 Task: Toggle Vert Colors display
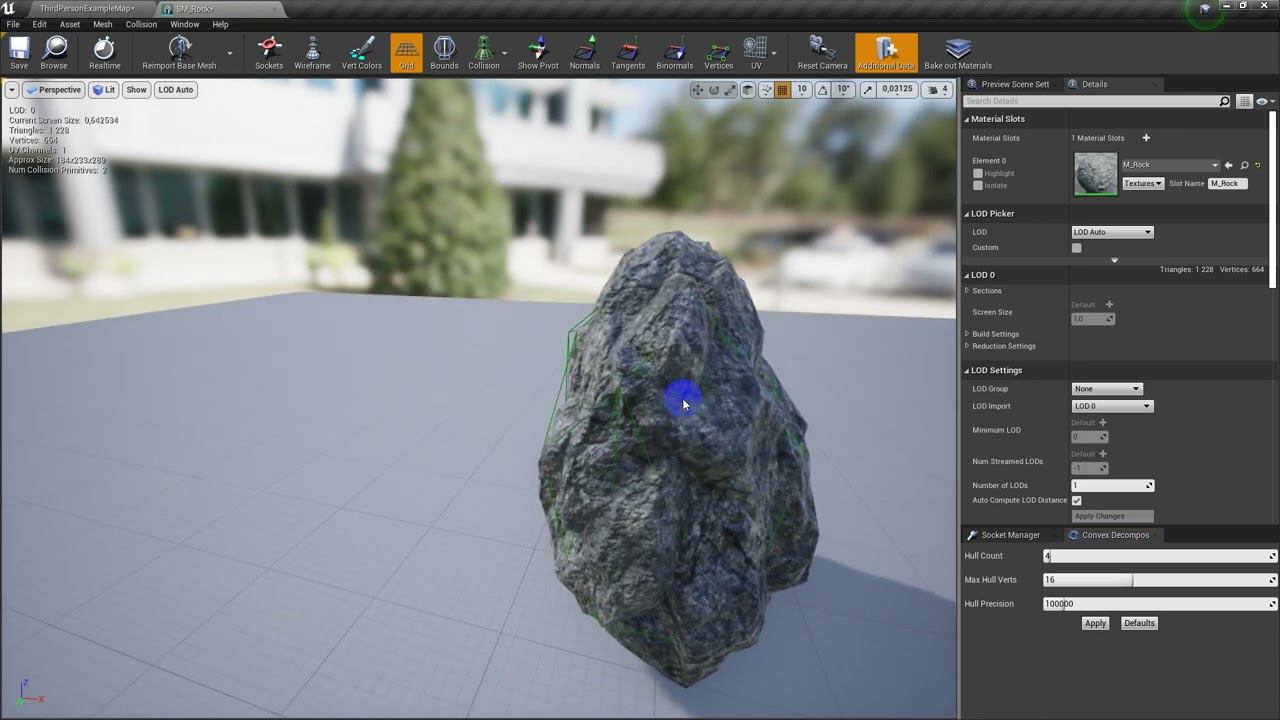(x=362, y=52)
